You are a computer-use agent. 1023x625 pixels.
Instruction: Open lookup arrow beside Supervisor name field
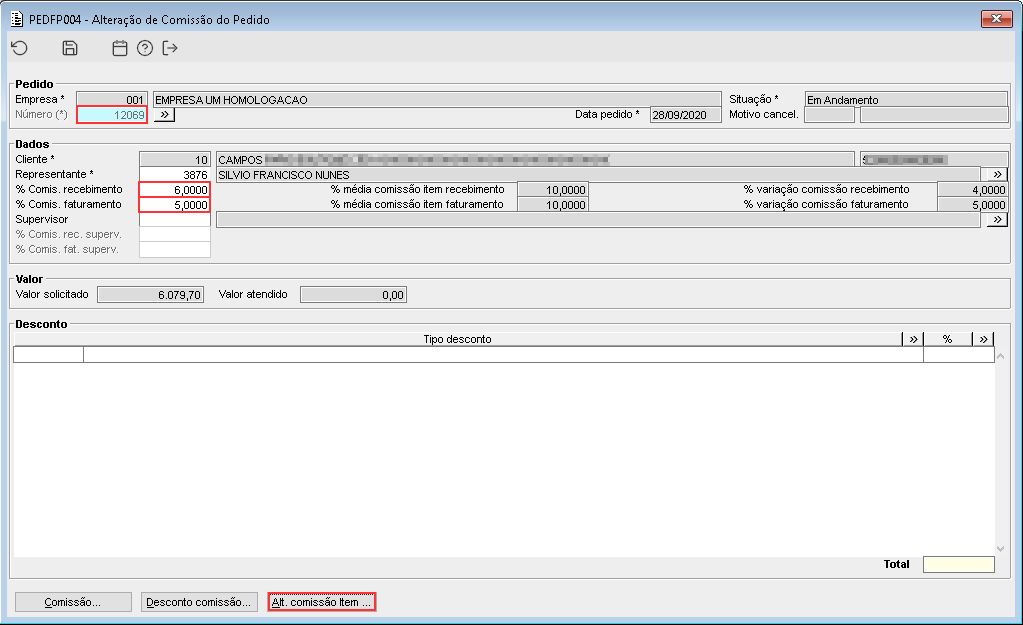[x=998, y=219]
